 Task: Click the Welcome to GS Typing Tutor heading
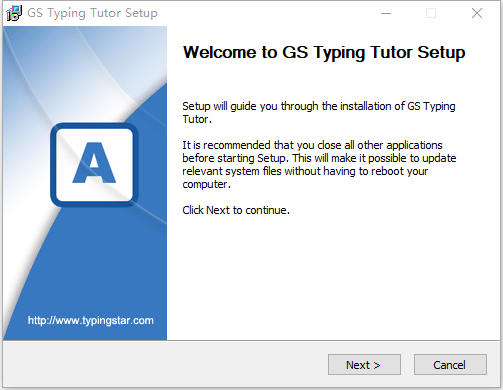(x=324, y=52)
